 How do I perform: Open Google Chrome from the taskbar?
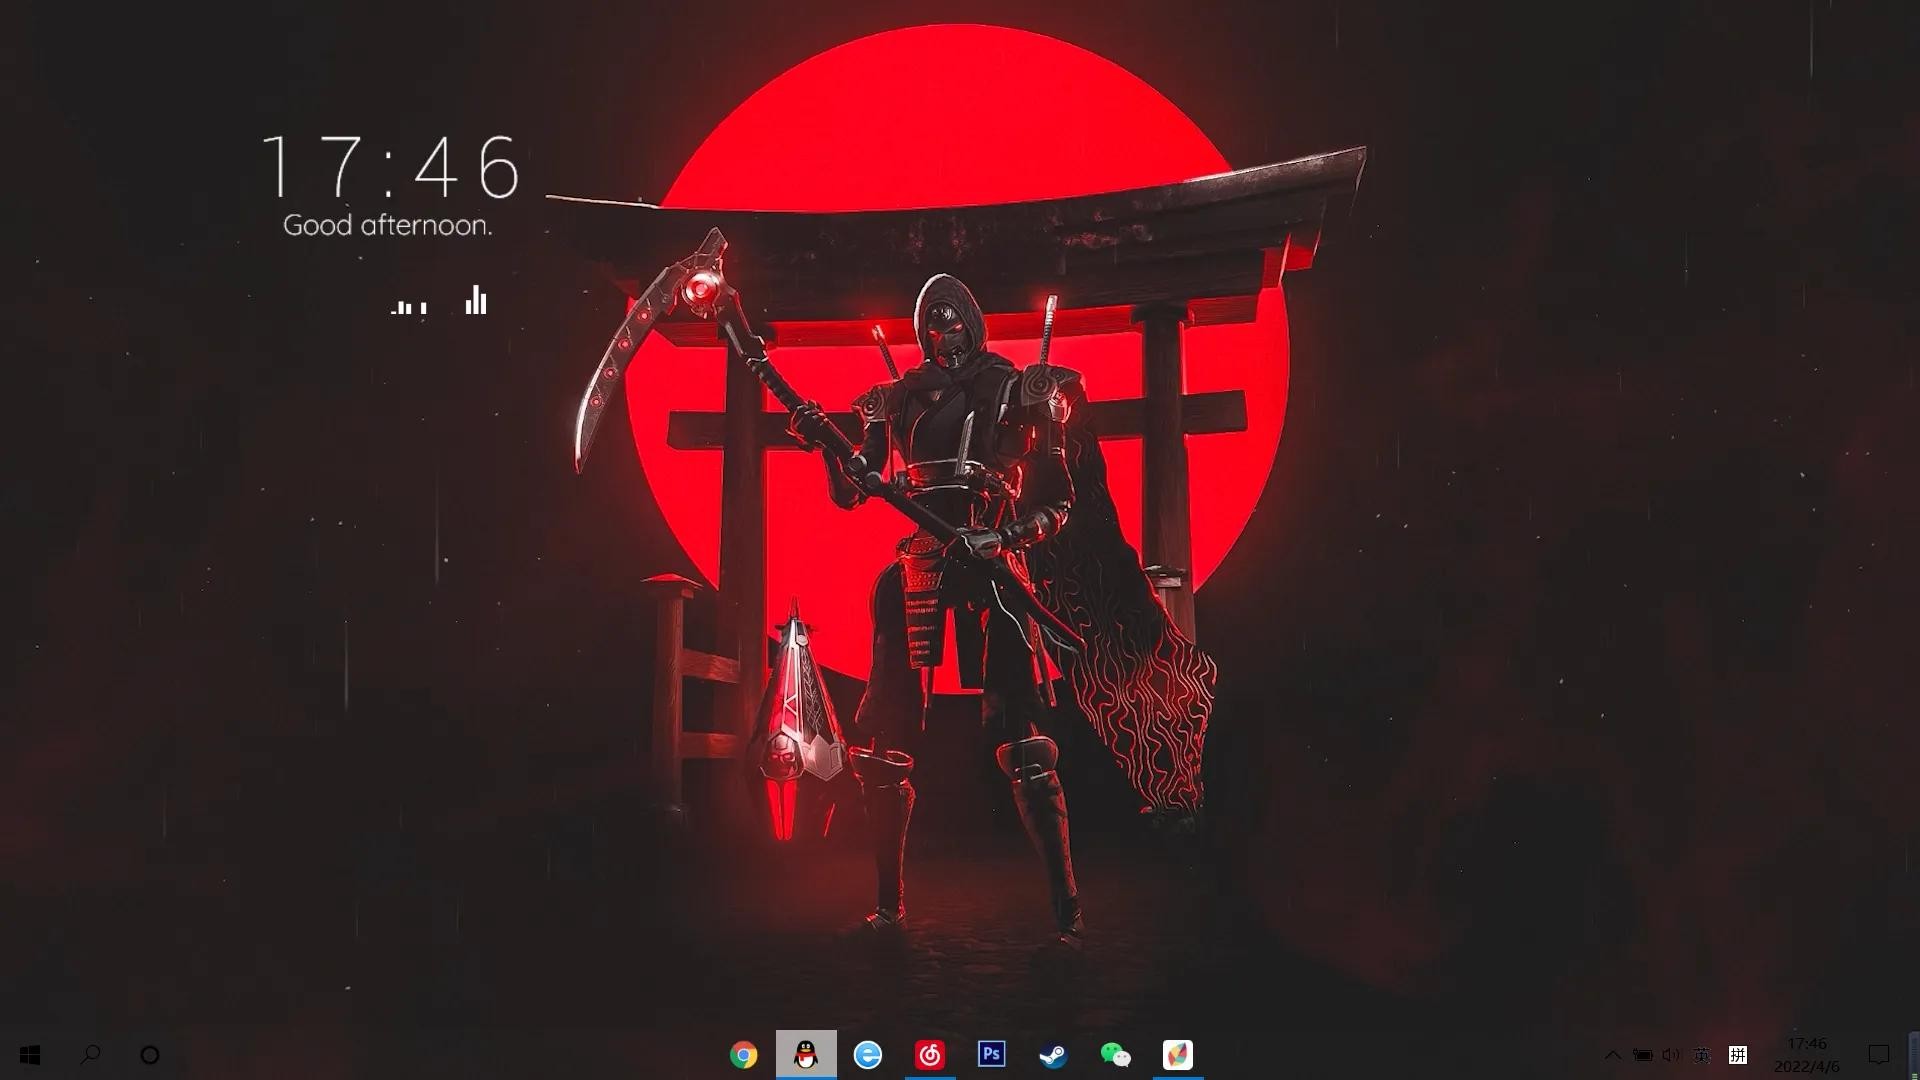[743, 1055]
